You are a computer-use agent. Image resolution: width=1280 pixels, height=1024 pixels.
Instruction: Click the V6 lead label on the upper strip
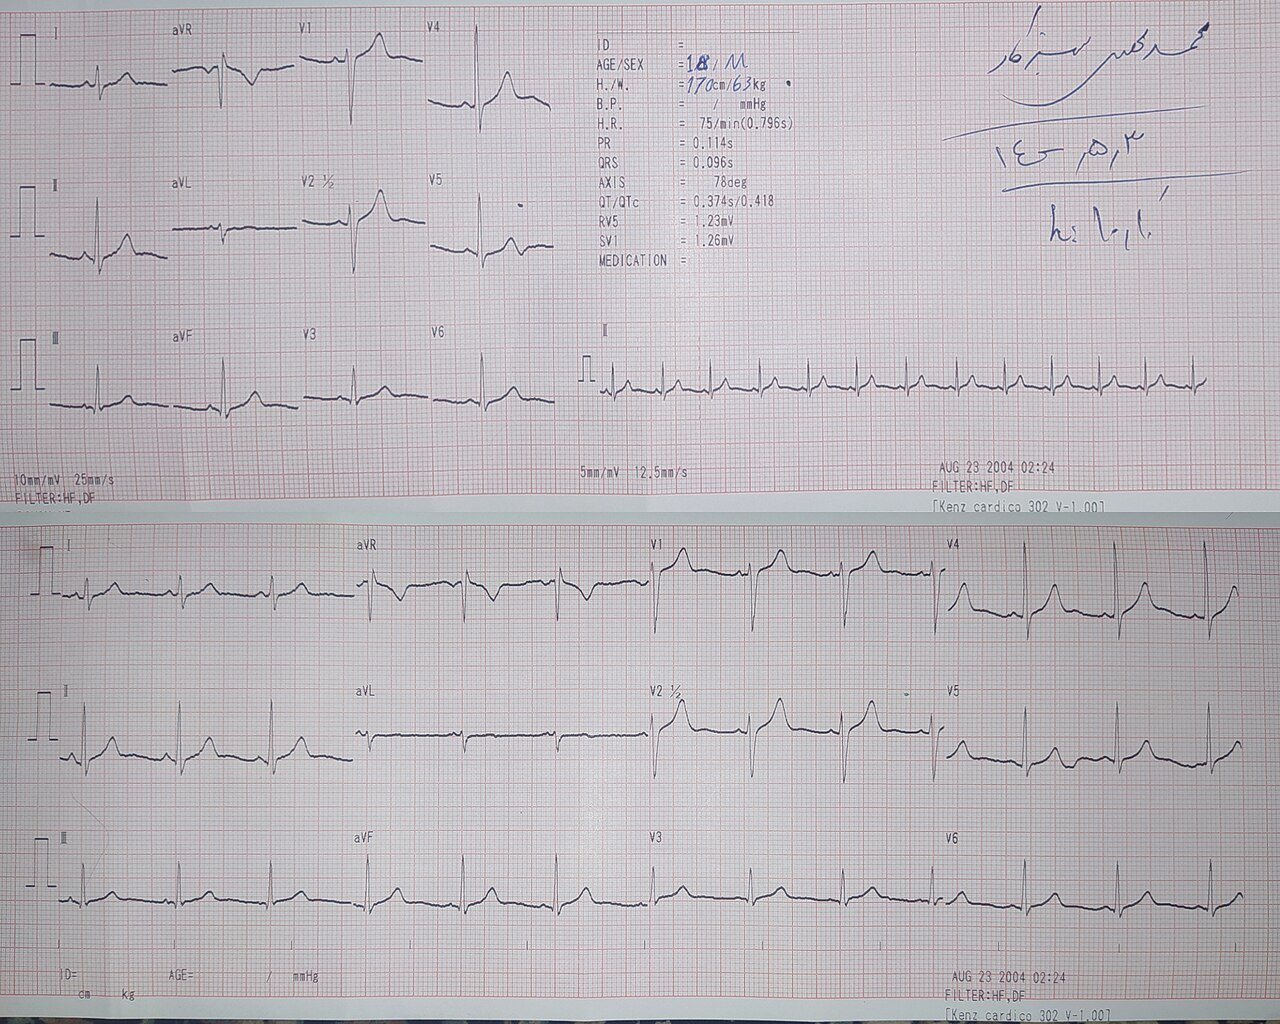pos(437,333)
